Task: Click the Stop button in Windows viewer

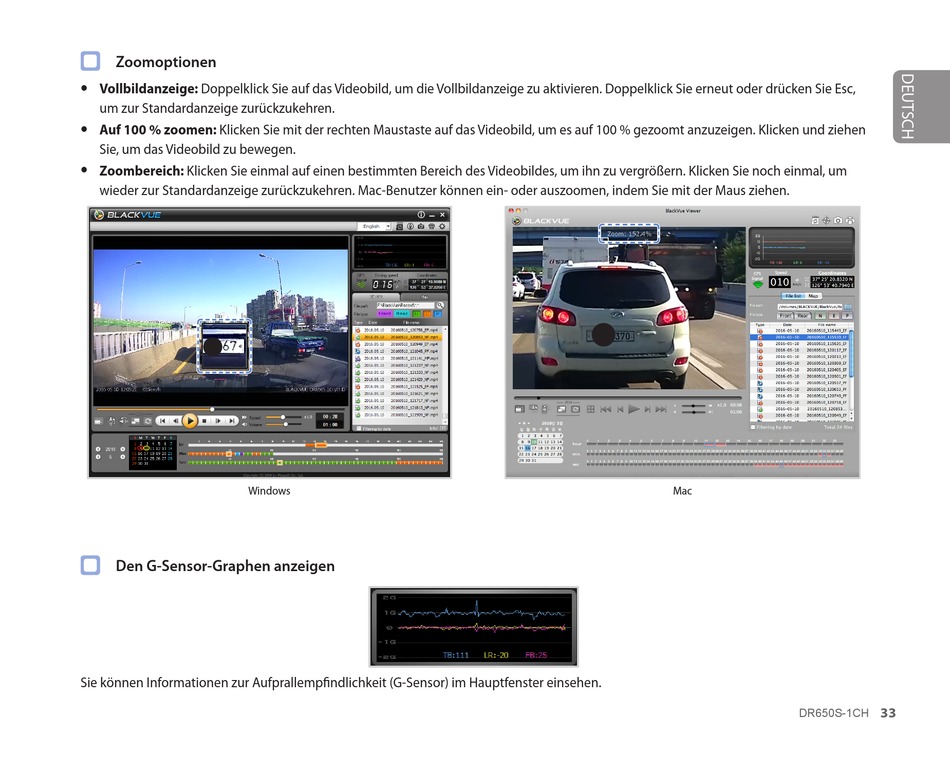Action: [204, 421]
